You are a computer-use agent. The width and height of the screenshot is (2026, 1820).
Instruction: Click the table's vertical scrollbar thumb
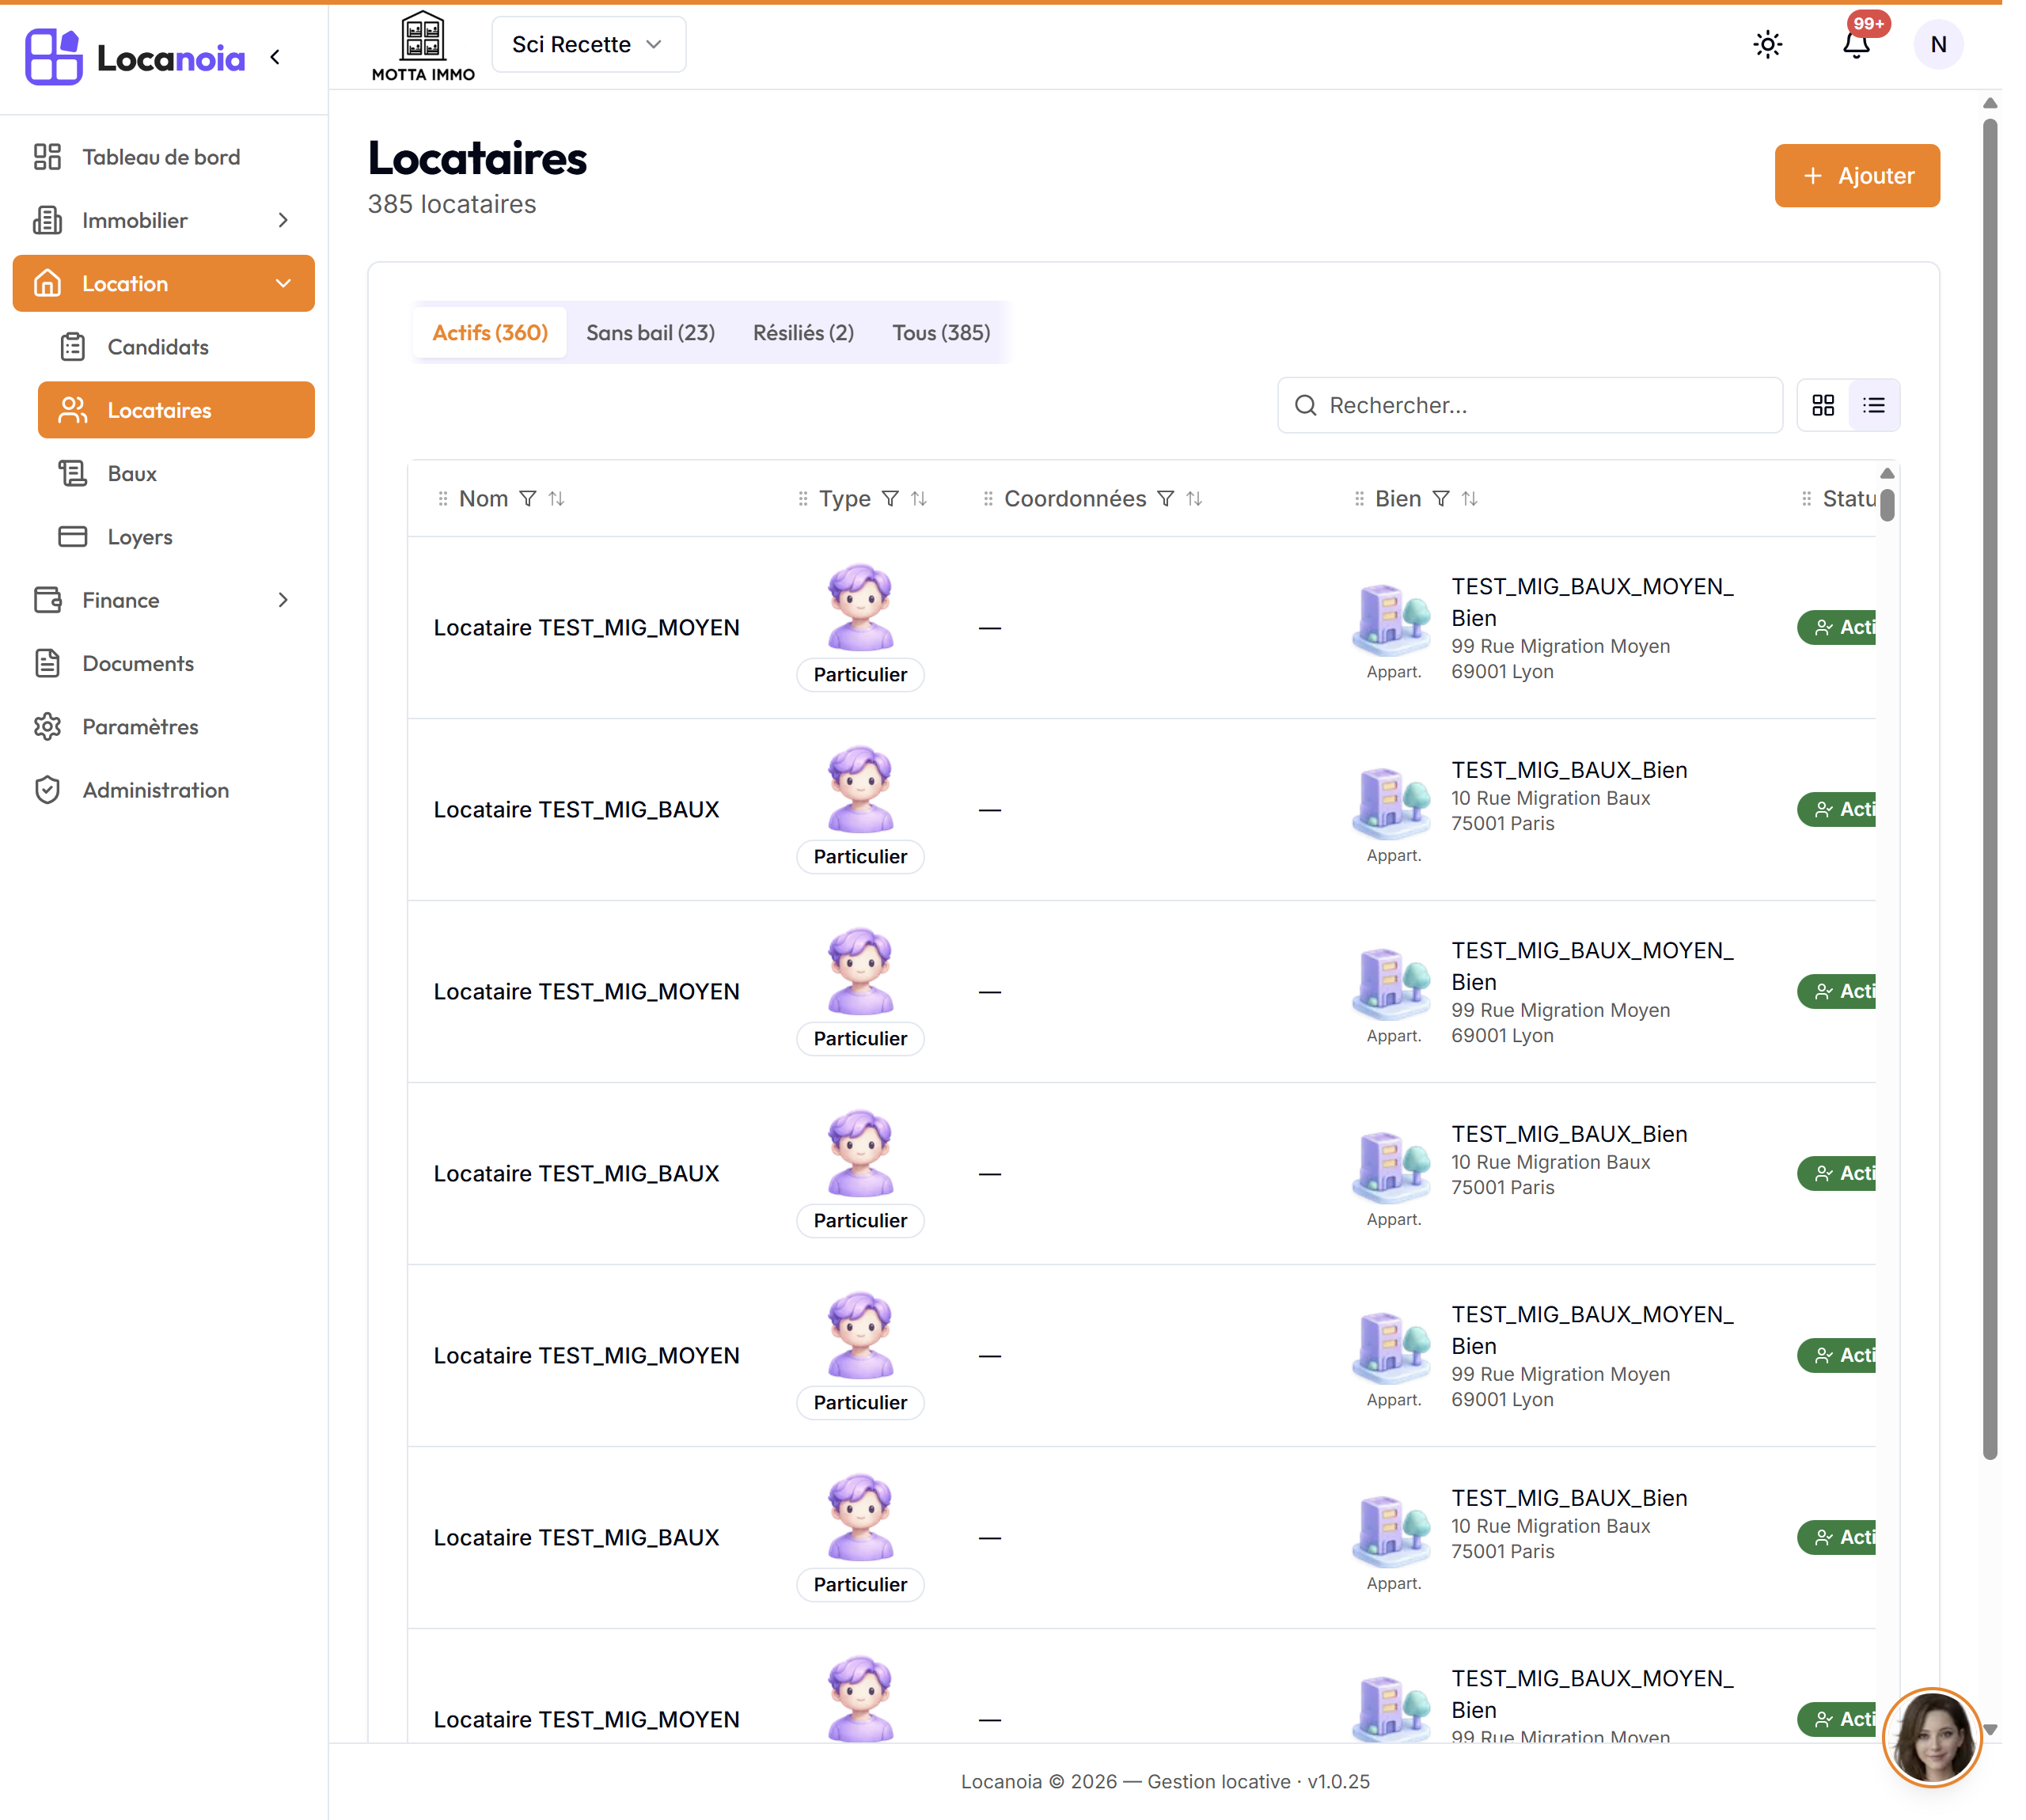click(x=1887, y=505)
